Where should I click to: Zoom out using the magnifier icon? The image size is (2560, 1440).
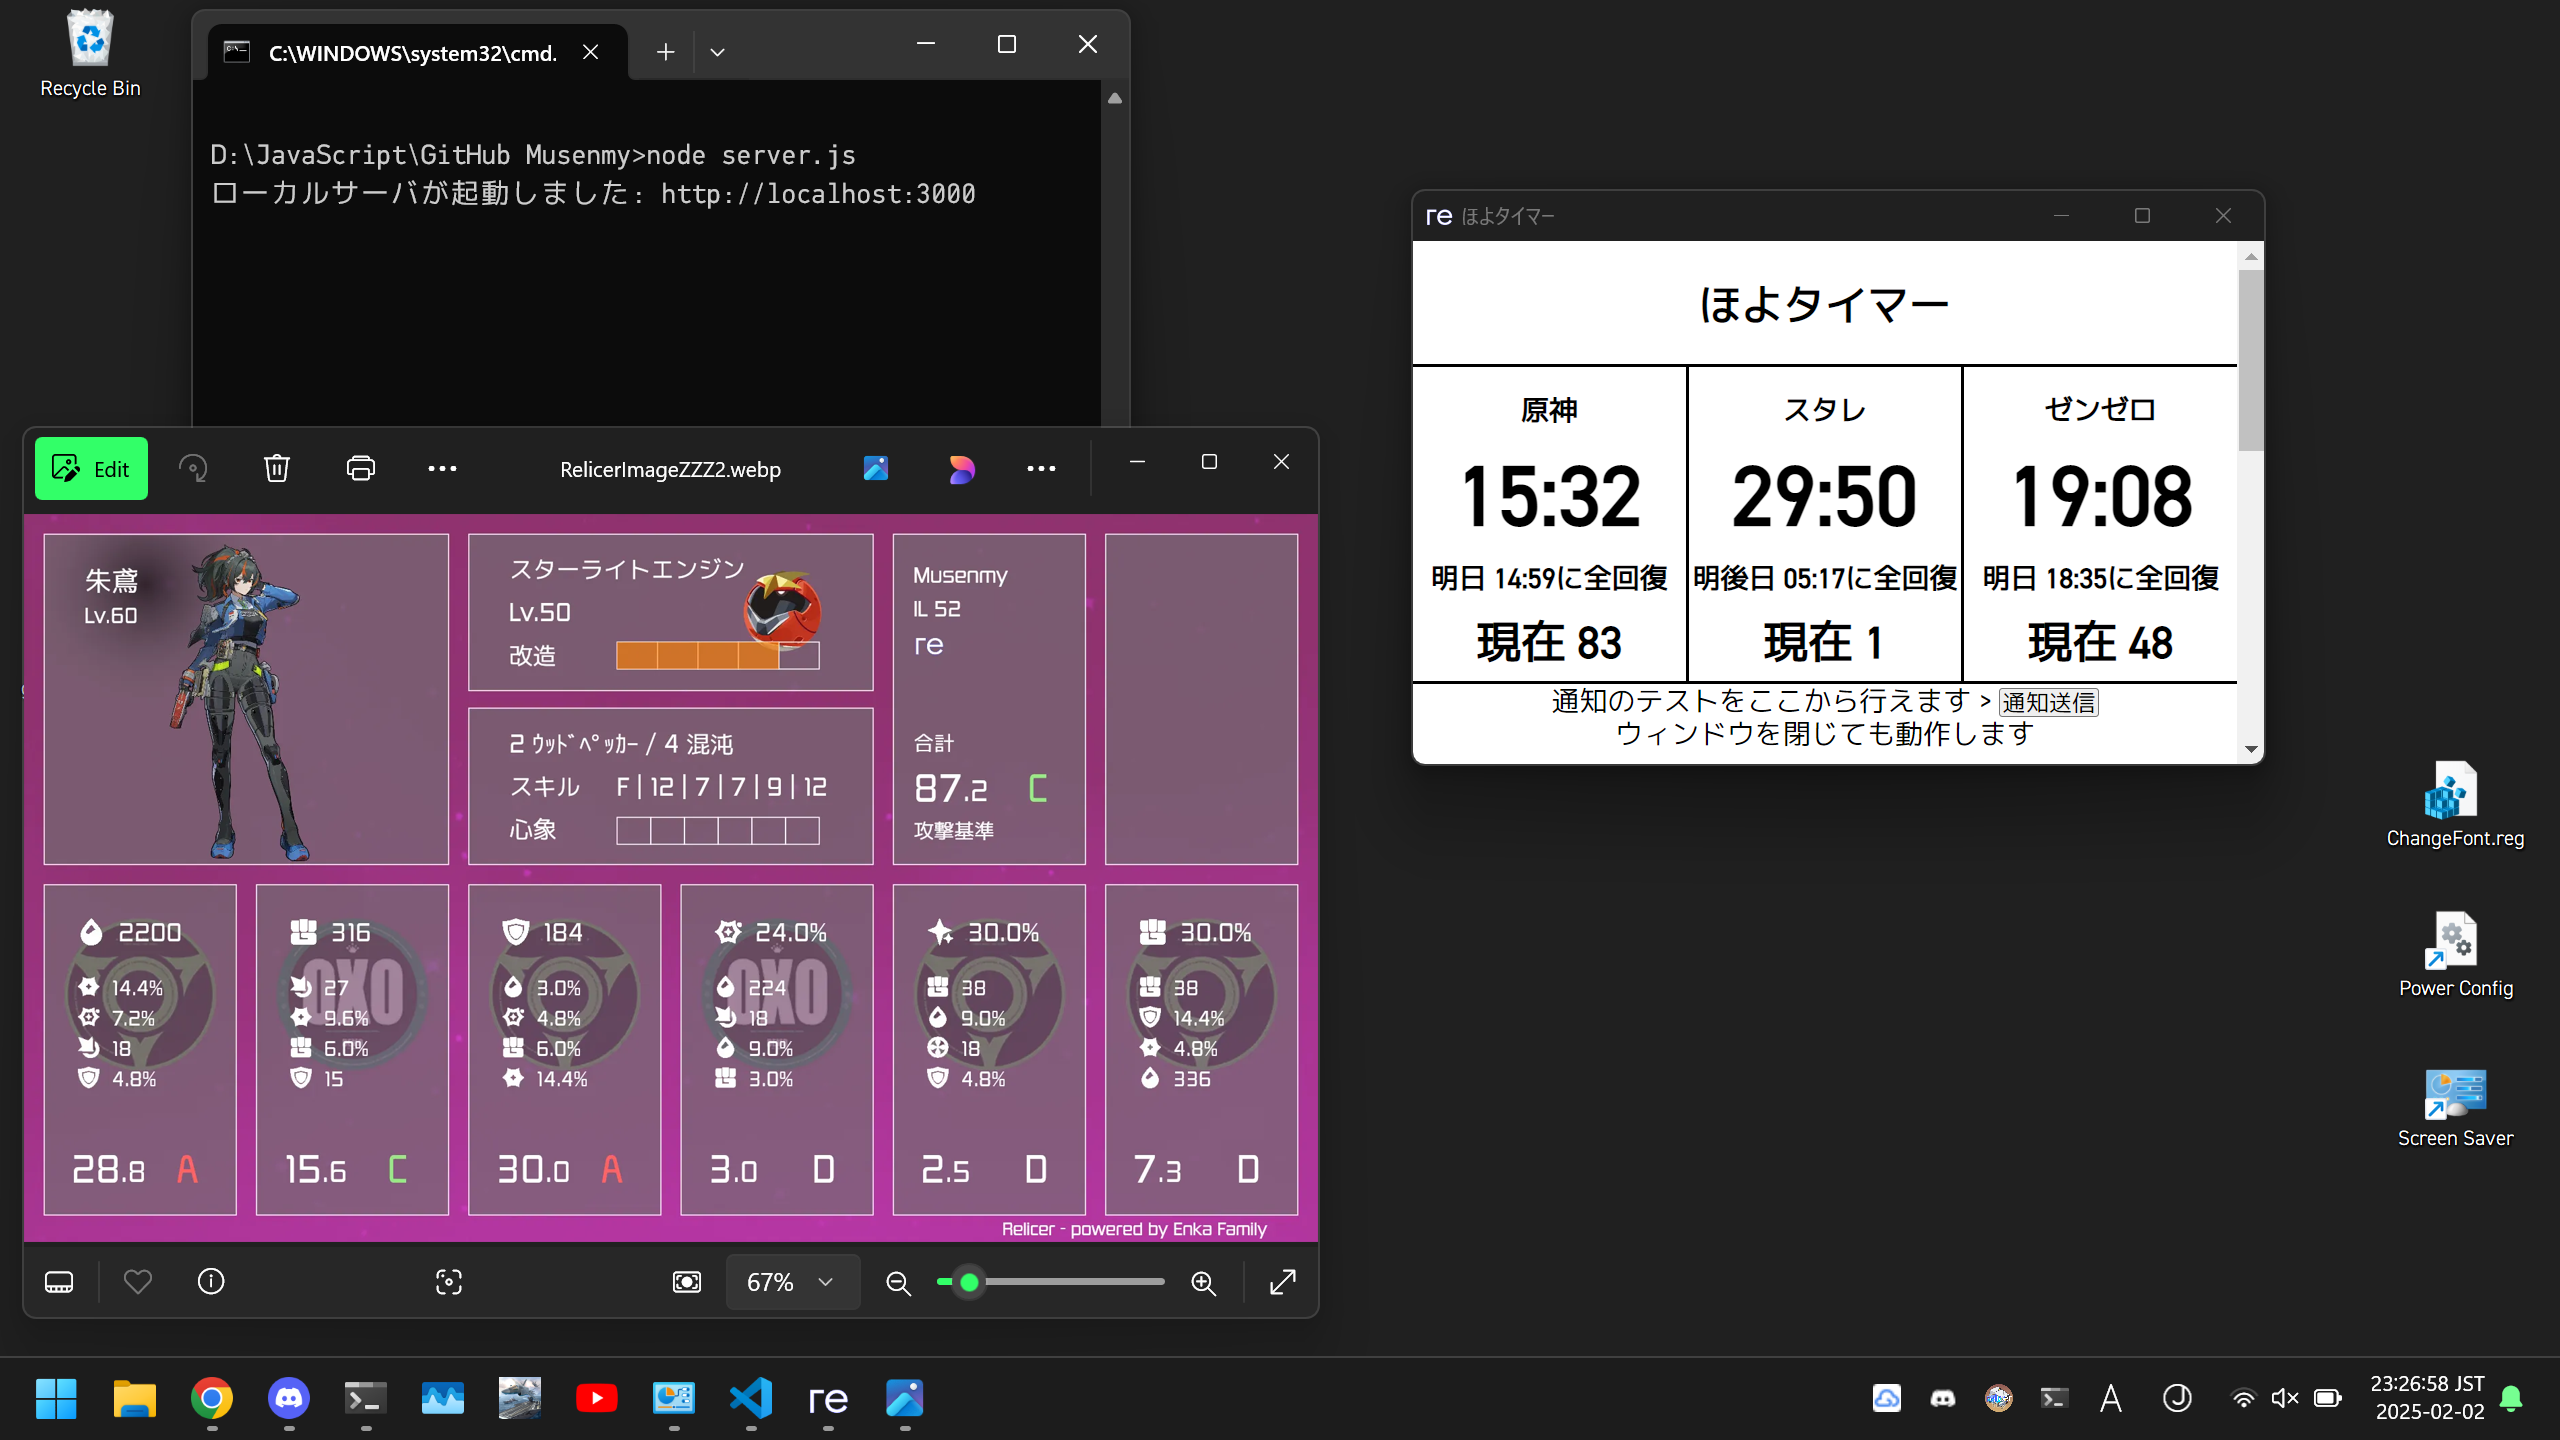898,1282
